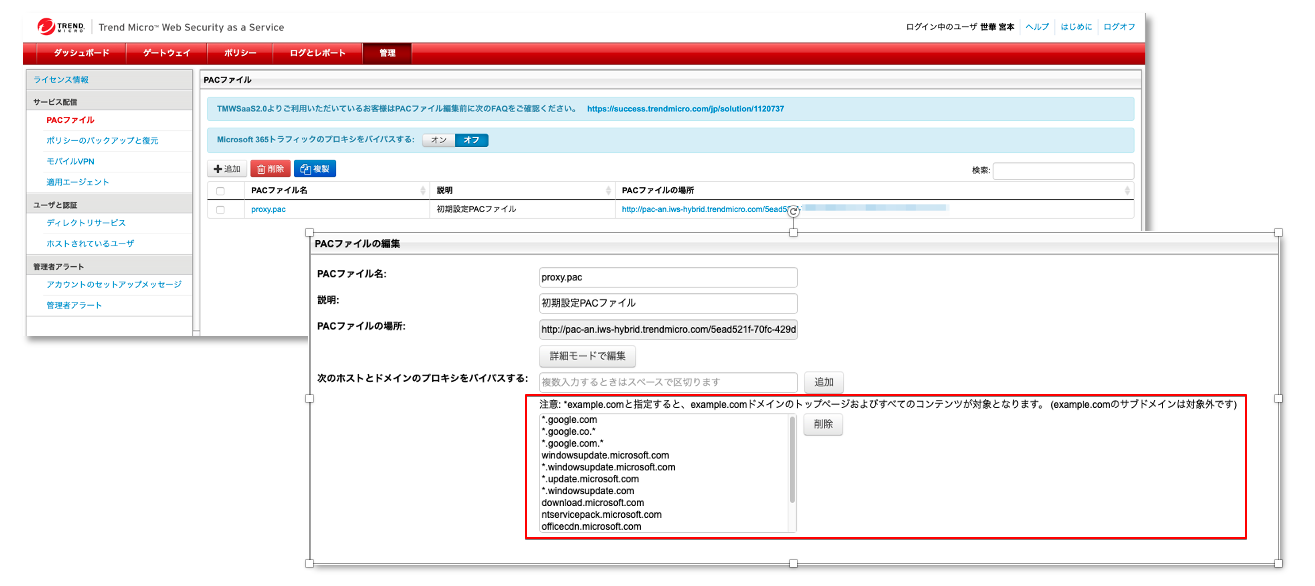Focus the bypass host input field
The image size is (1315, 586).
point(667,382)
